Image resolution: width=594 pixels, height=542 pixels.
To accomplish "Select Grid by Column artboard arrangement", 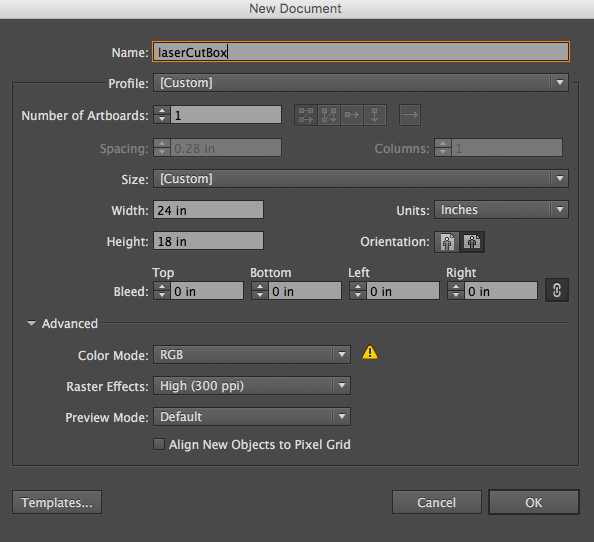I will (329, 115).
